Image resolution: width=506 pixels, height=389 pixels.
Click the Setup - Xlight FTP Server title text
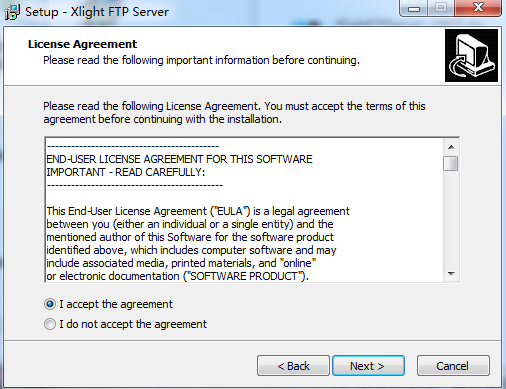(97, 12)
